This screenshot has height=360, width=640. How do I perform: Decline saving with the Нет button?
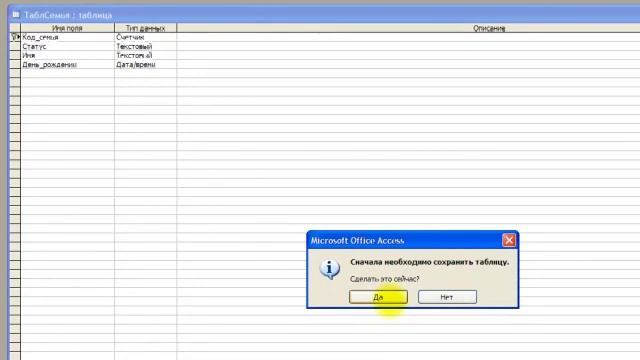point(447,297)
